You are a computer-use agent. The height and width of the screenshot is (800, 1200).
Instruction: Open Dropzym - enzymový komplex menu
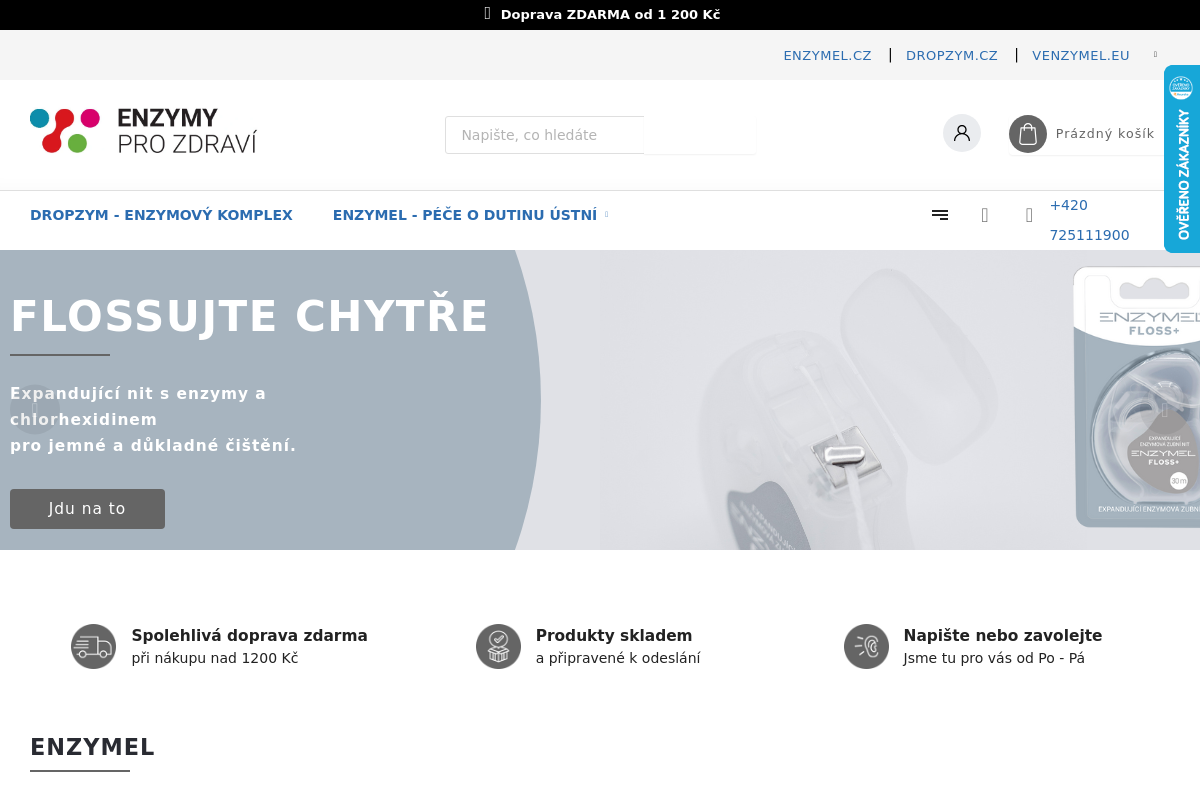[x=161, y=215]
